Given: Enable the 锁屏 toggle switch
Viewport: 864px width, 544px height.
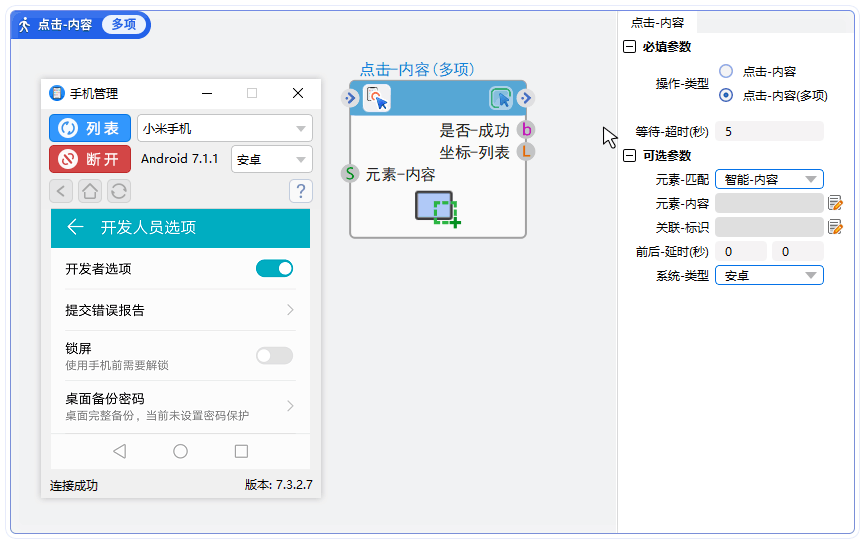Looking at the screenshot, I should 274,356.
